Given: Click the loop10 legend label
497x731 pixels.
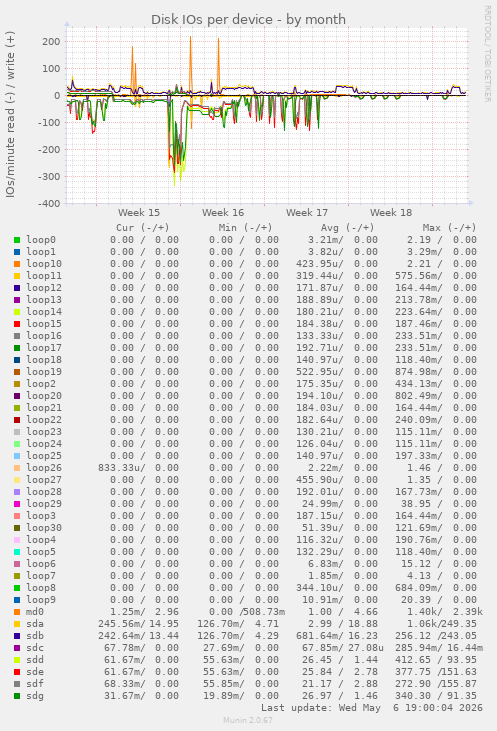Looking at the screenshot, I should pyautogui.click(x=44, y=264).
